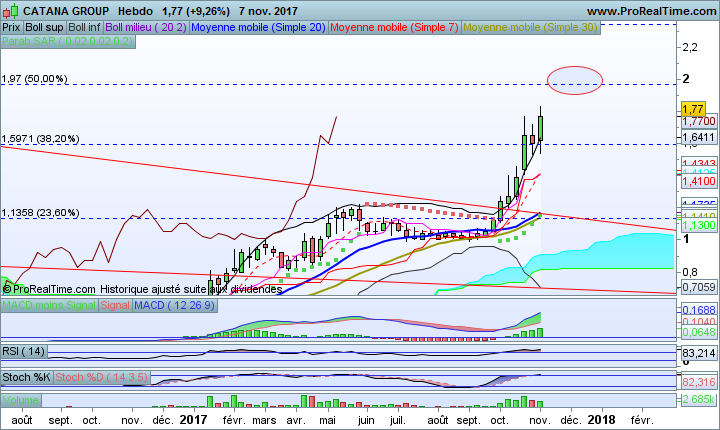This screenshot has width=720, height=430.
Task: Click the Hebdo timeframe text
Action: [135, 11]
